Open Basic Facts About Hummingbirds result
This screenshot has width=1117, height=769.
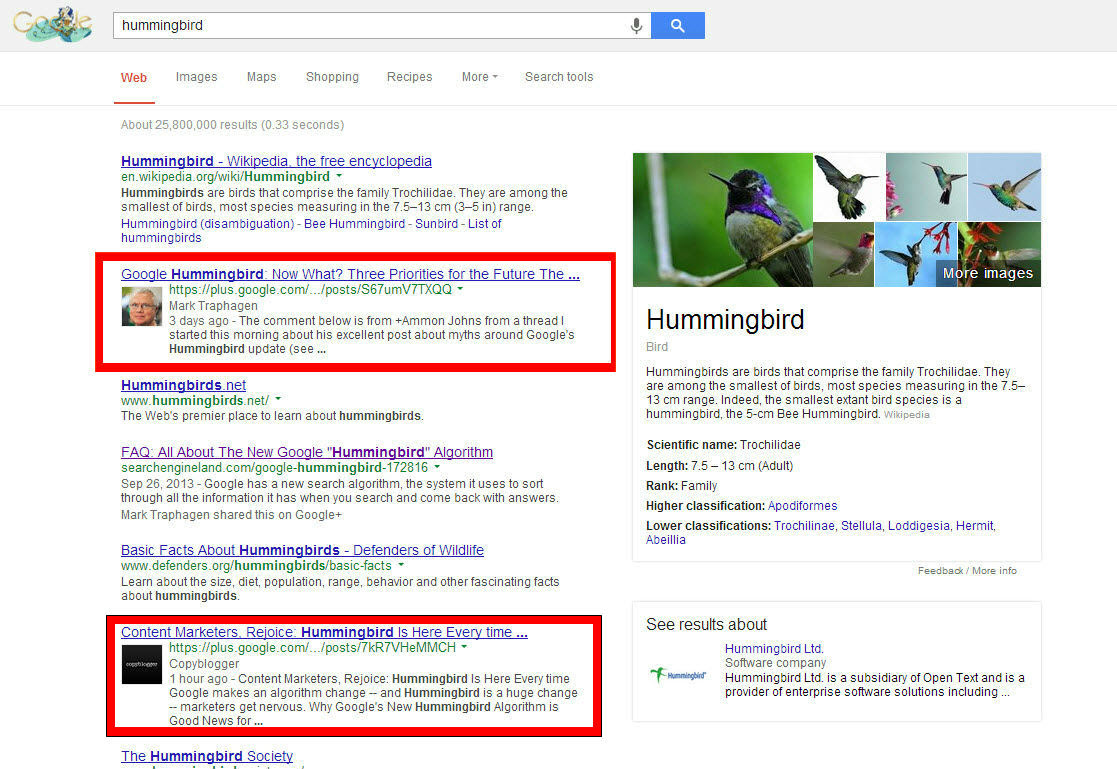point(302,550)
